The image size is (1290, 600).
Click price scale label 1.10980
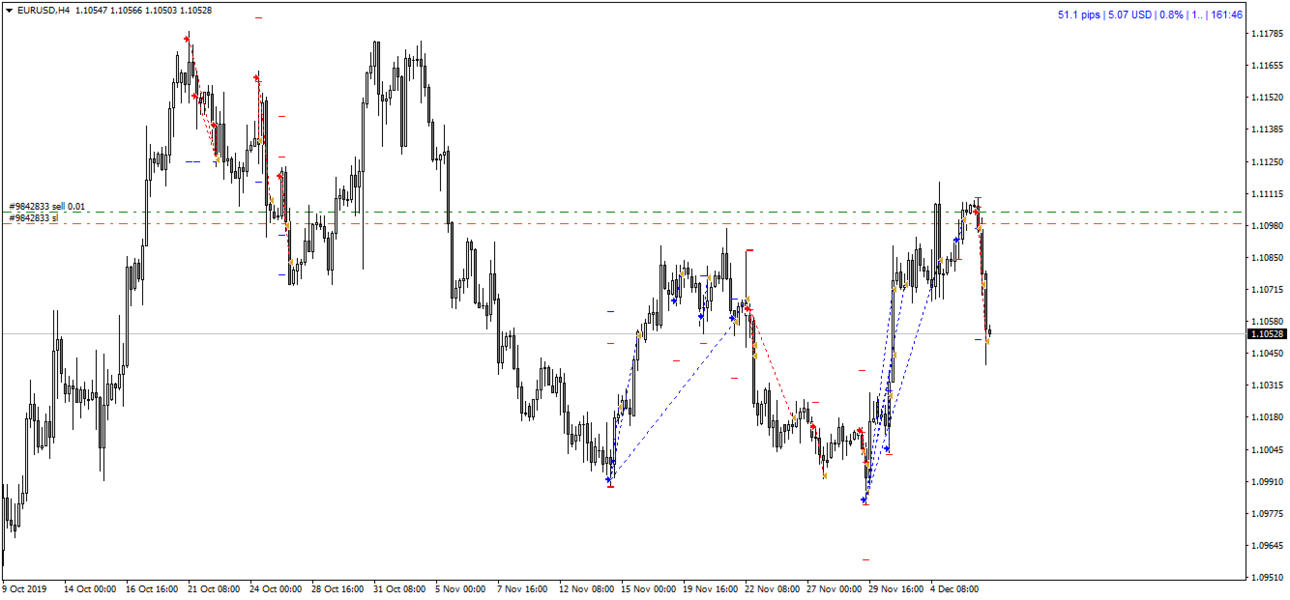[1266, 225]
